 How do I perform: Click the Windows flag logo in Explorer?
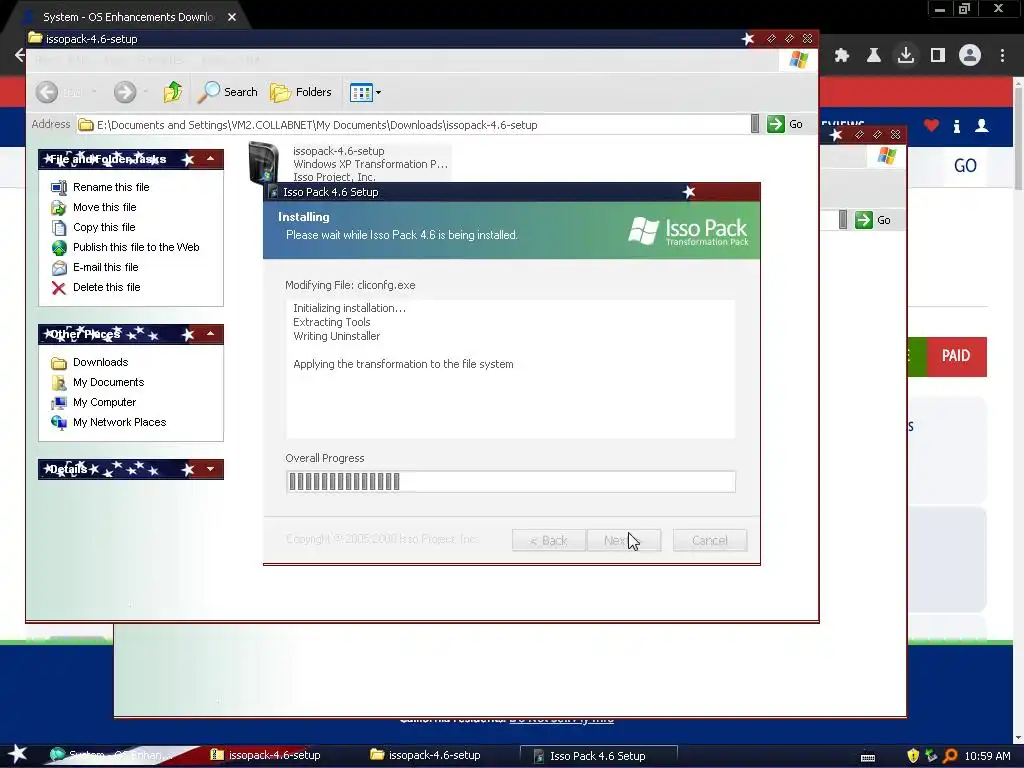pos(798,60)
